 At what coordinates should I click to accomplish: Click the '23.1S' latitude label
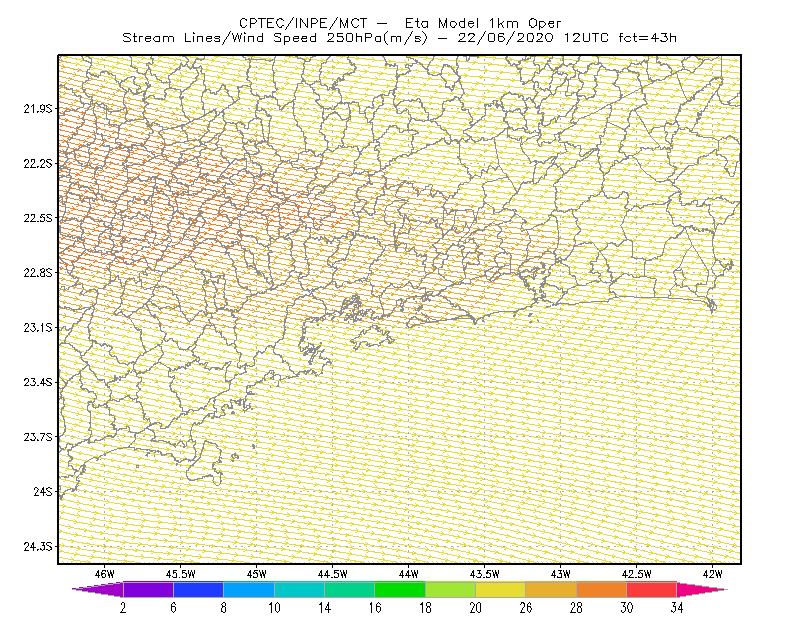[x=38, y=327]
